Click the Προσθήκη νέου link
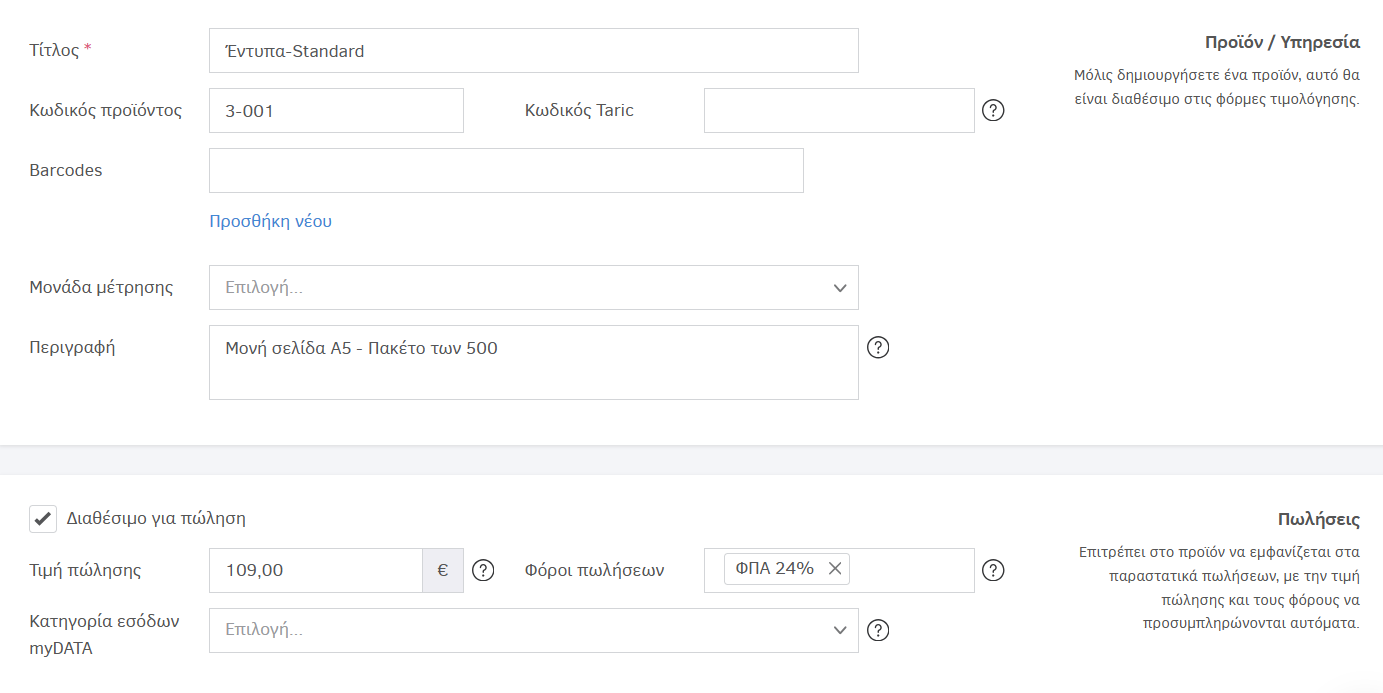 pos(270,222)
